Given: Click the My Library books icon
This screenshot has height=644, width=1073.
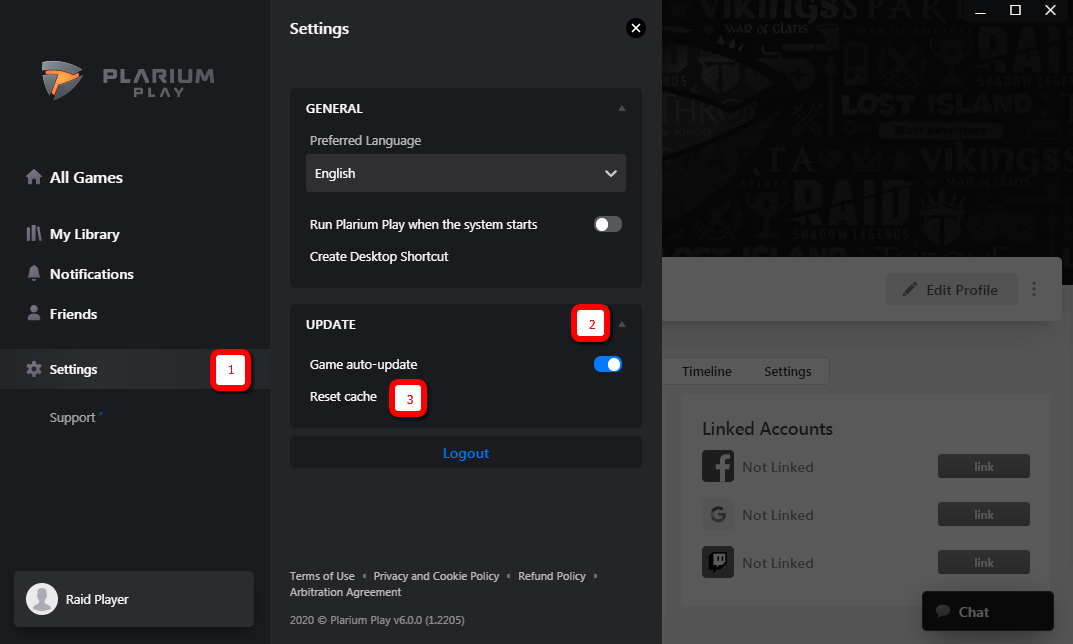Looking at the screenshot, I should coord(34,233).
